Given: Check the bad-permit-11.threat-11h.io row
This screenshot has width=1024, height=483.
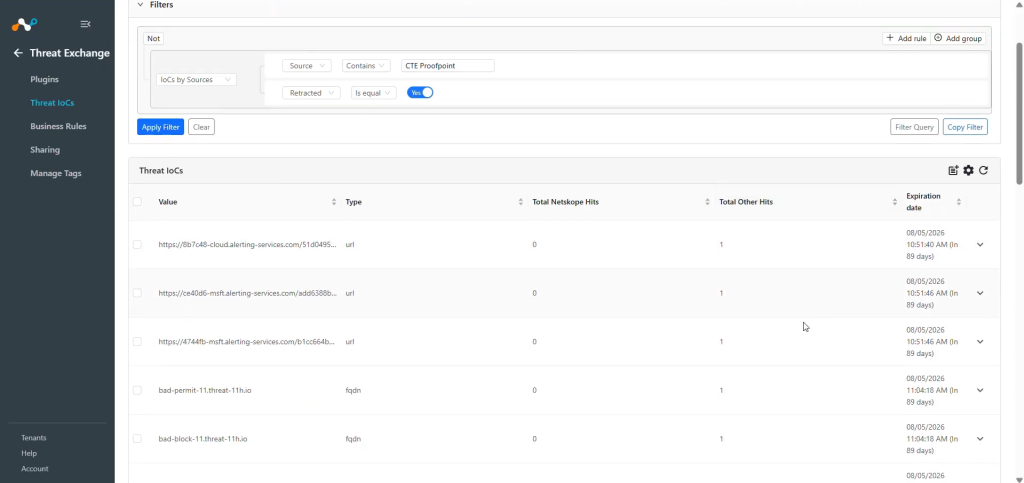Looking at the screenshot, I should click(137, 390).
